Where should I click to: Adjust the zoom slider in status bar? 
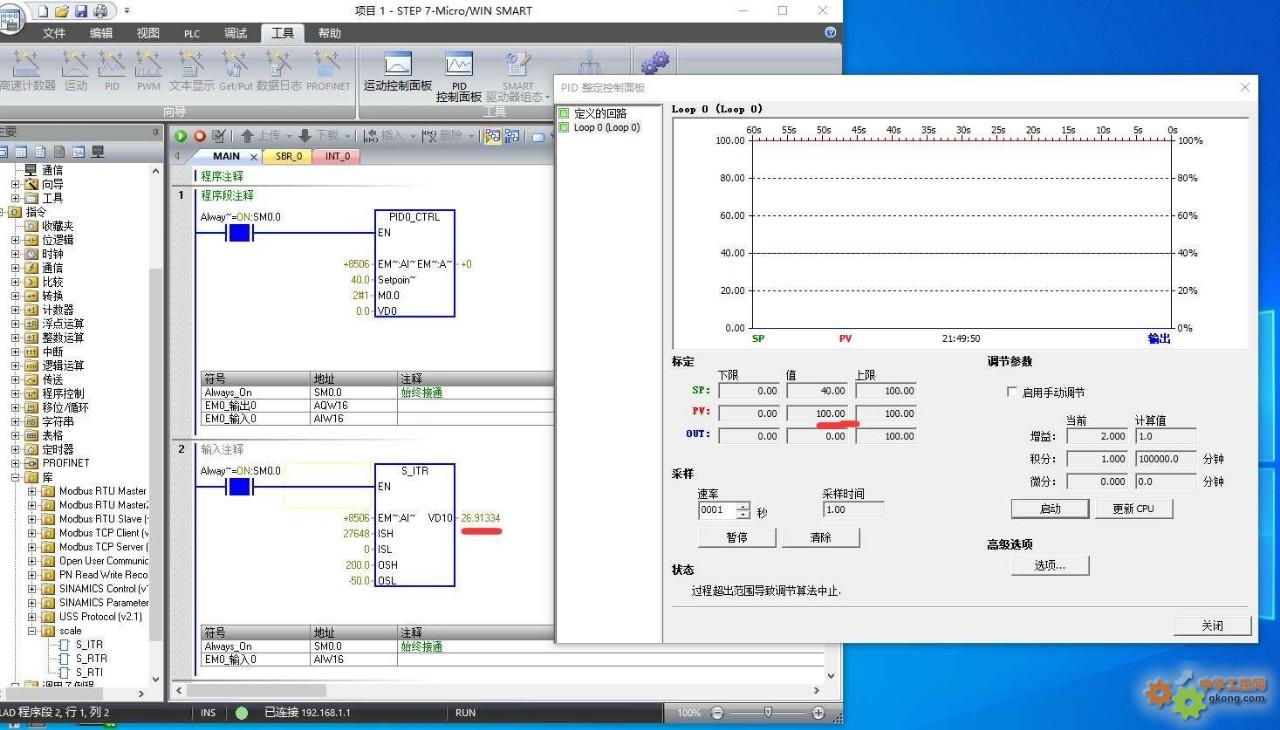767,713
